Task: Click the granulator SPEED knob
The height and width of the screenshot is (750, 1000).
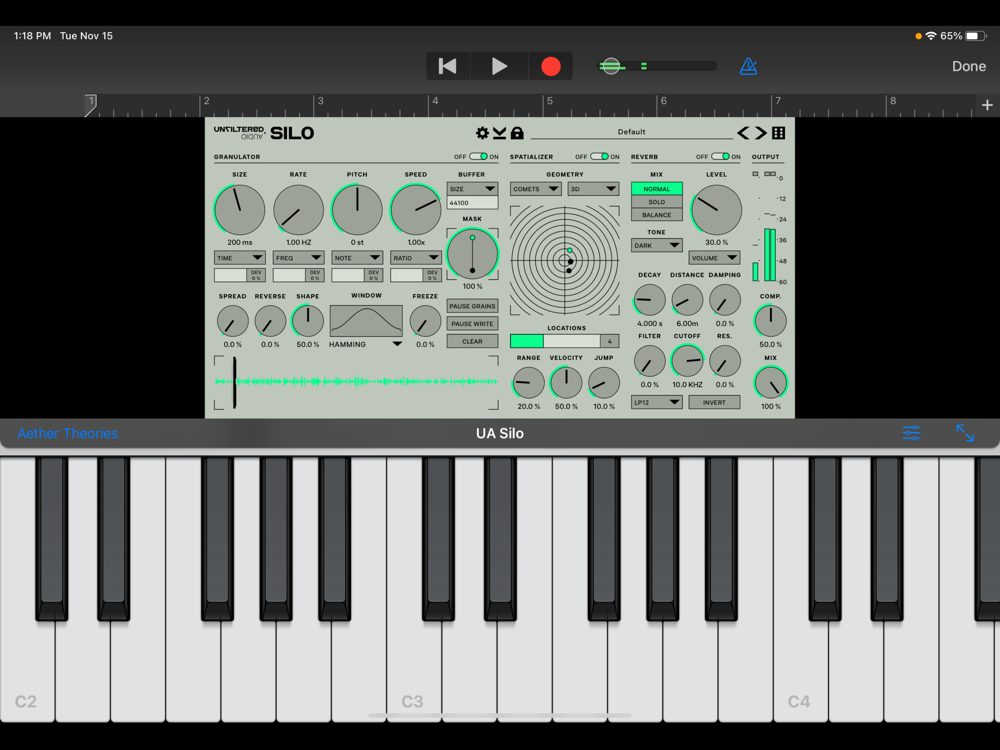Action: tap(416, 210)
